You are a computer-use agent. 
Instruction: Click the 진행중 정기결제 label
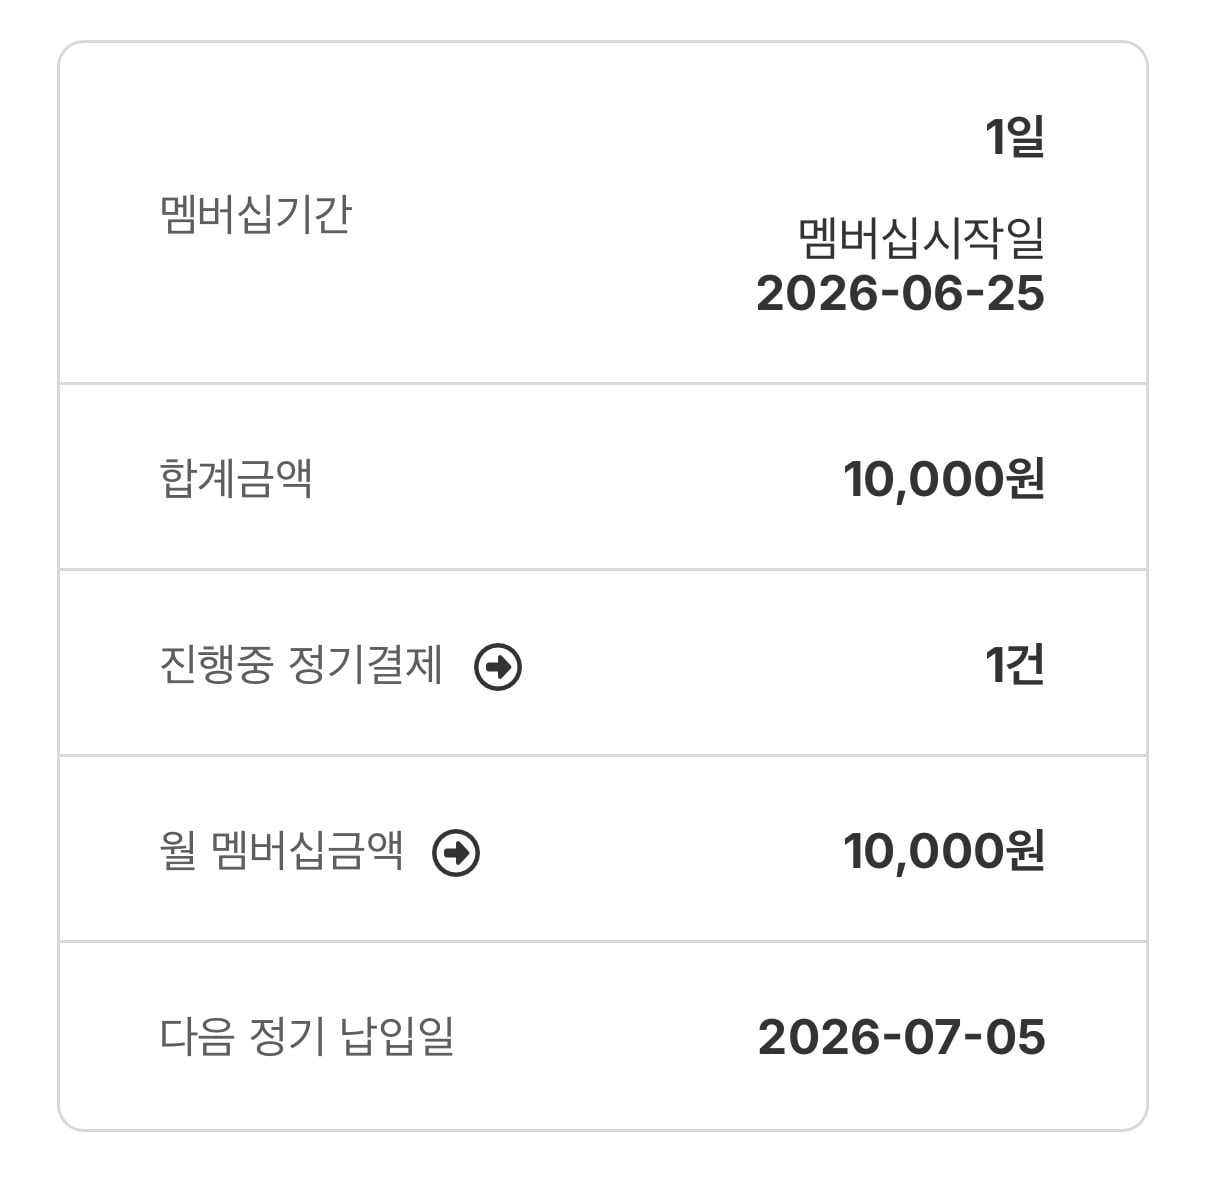coord(301,665)
